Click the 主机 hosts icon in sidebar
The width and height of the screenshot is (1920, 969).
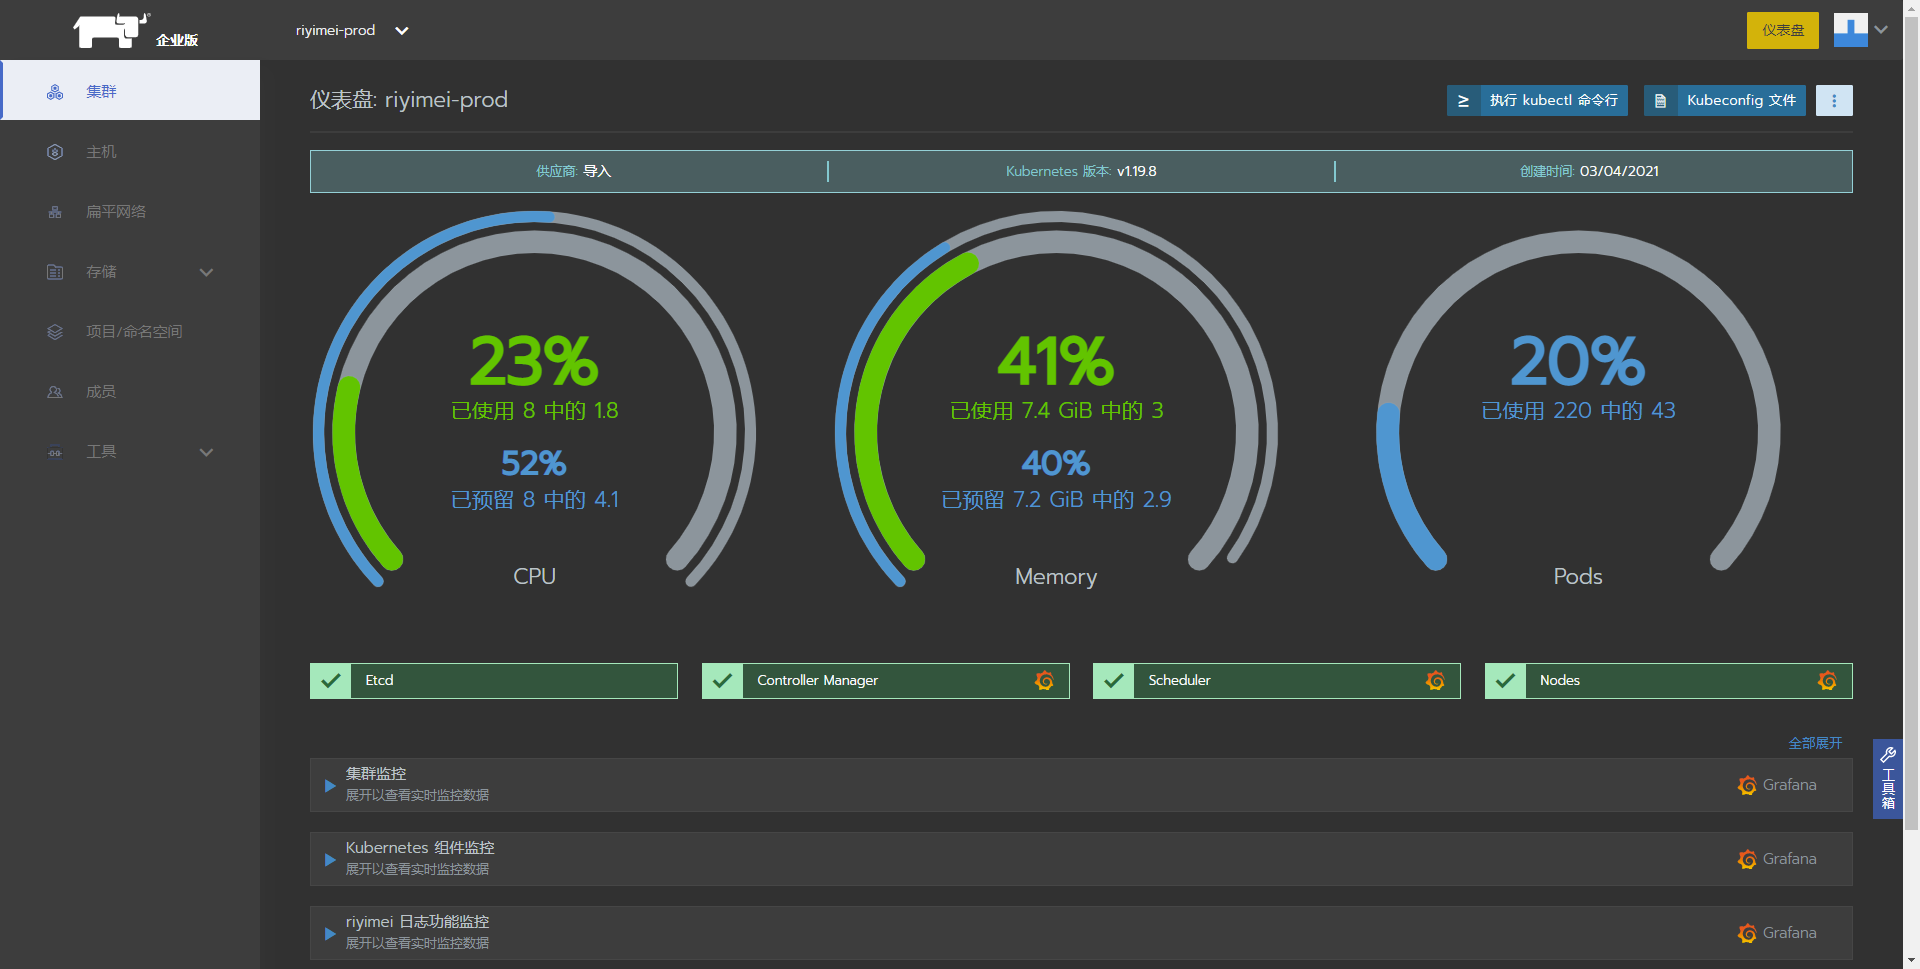55,152
